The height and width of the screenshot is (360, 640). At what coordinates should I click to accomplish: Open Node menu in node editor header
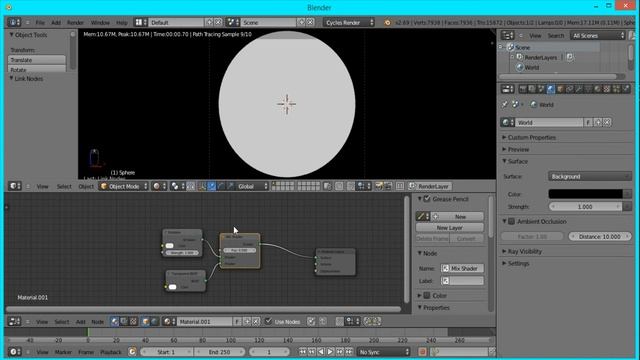point(98,322)
